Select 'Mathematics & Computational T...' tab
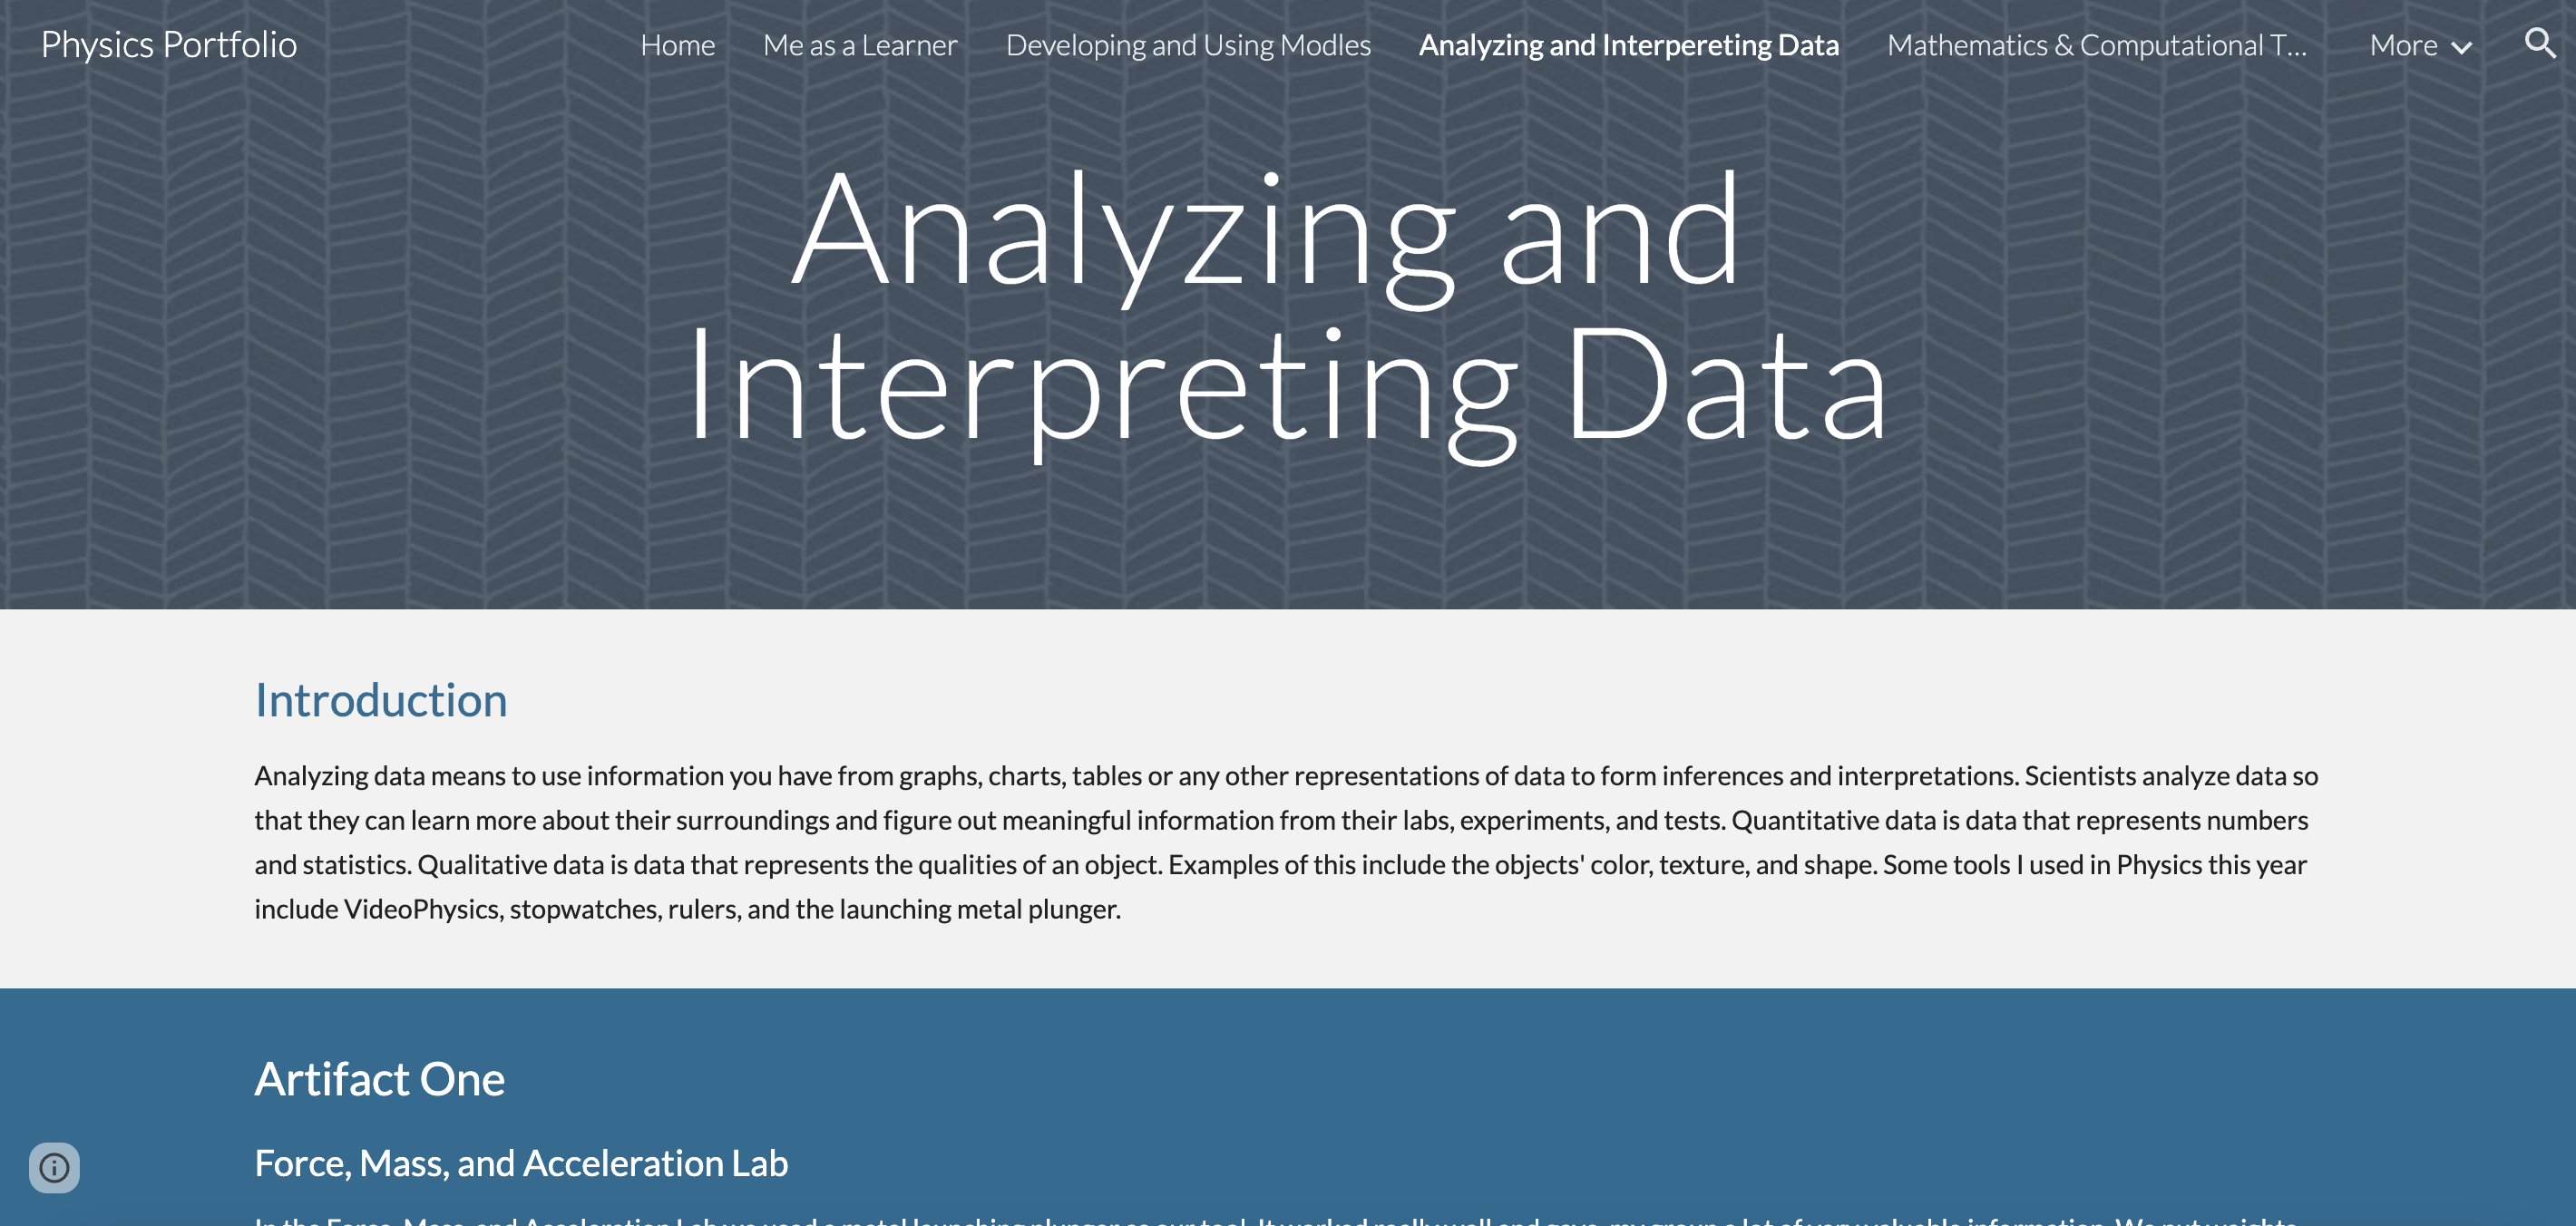 coord(2094,44)
